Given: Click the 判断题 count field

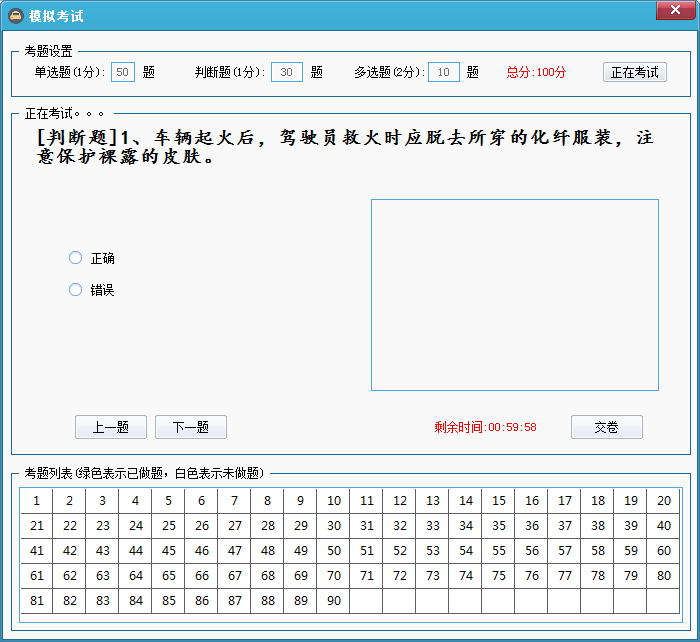Looking at the screenshot, I should coord(287,72).
